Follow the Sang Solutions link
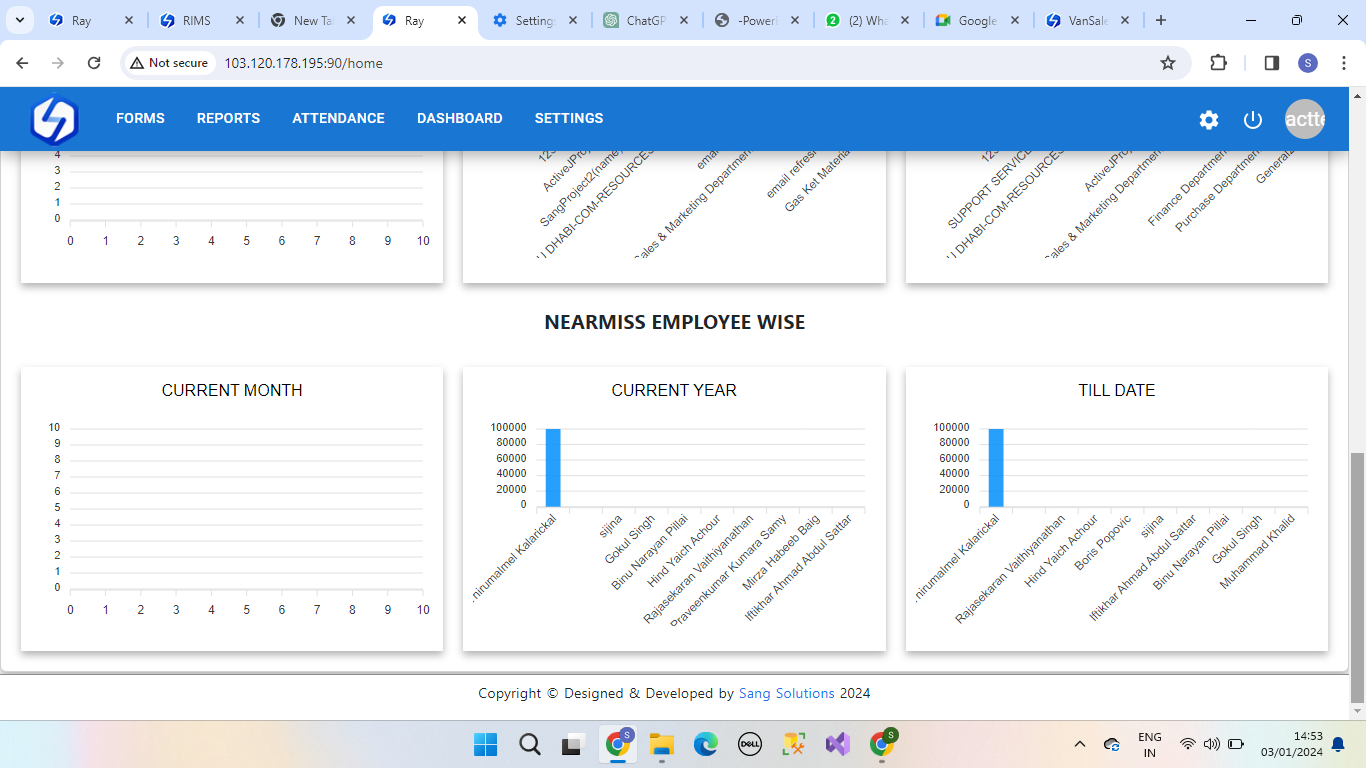 [786, 693]
